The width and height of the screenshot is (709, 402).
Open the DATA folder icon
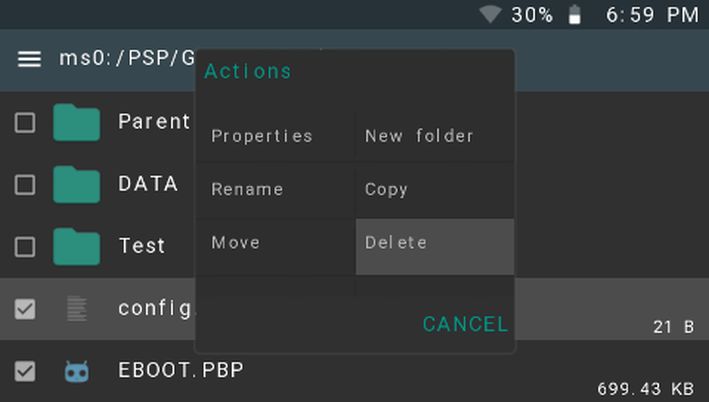76,184
